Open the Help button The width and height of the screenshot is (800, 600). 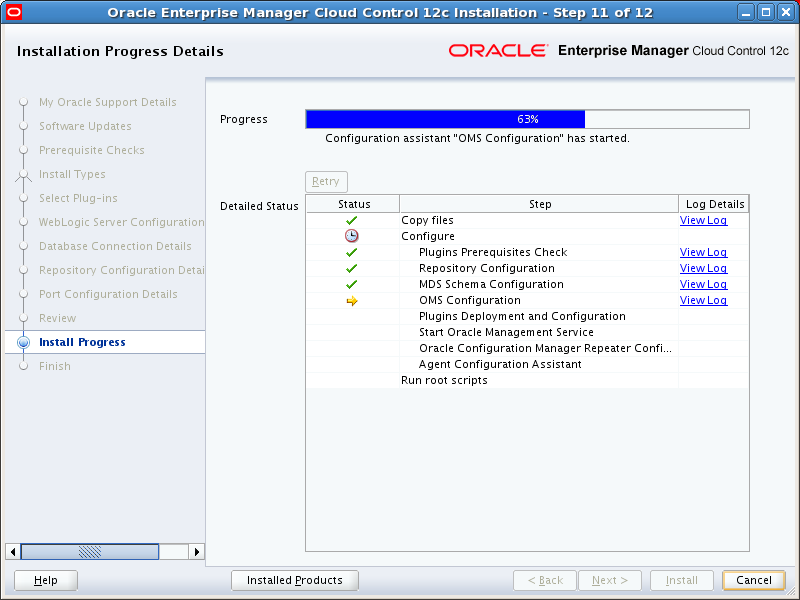click(x=46, y=581)
